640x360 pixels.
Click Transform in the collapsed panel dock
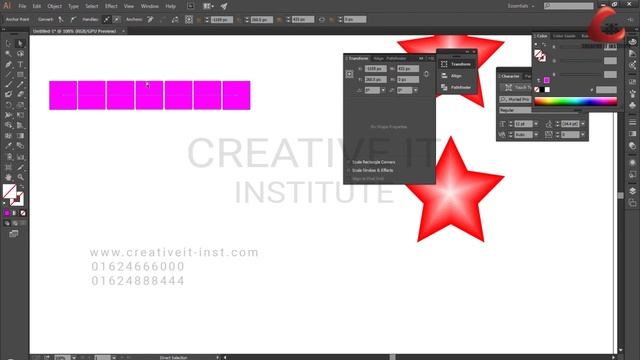[456, 64]
